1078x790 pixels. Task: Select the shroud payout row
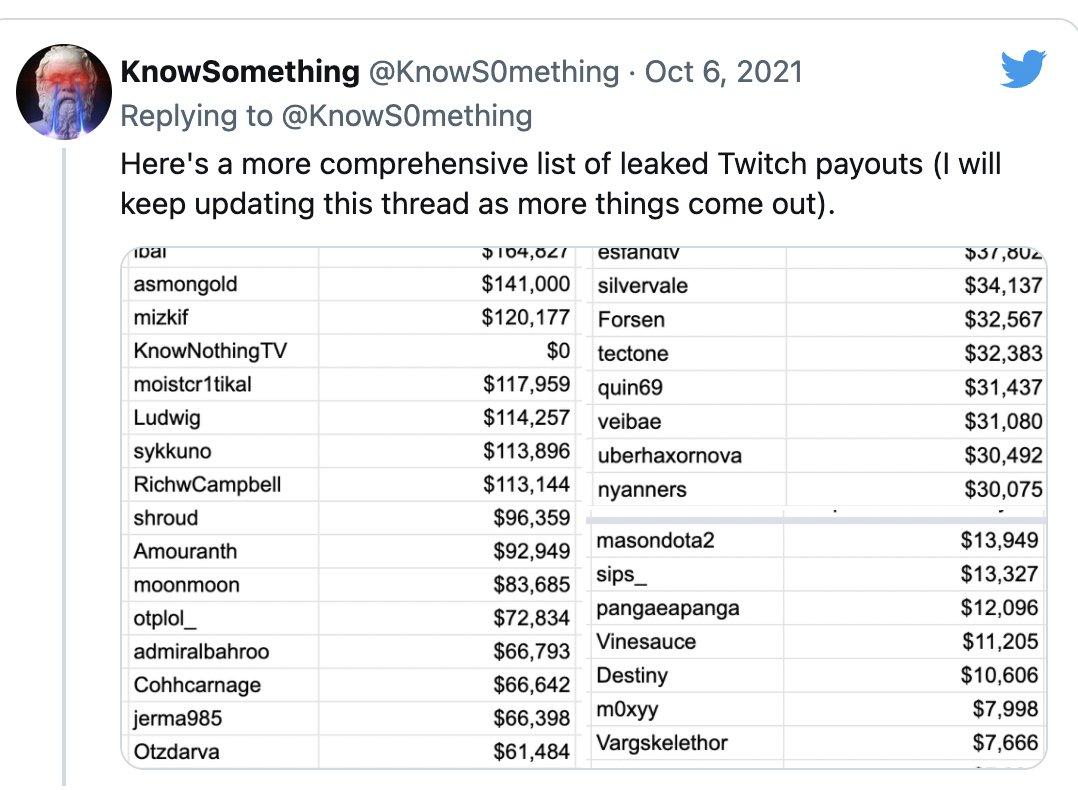coord(351,518)
